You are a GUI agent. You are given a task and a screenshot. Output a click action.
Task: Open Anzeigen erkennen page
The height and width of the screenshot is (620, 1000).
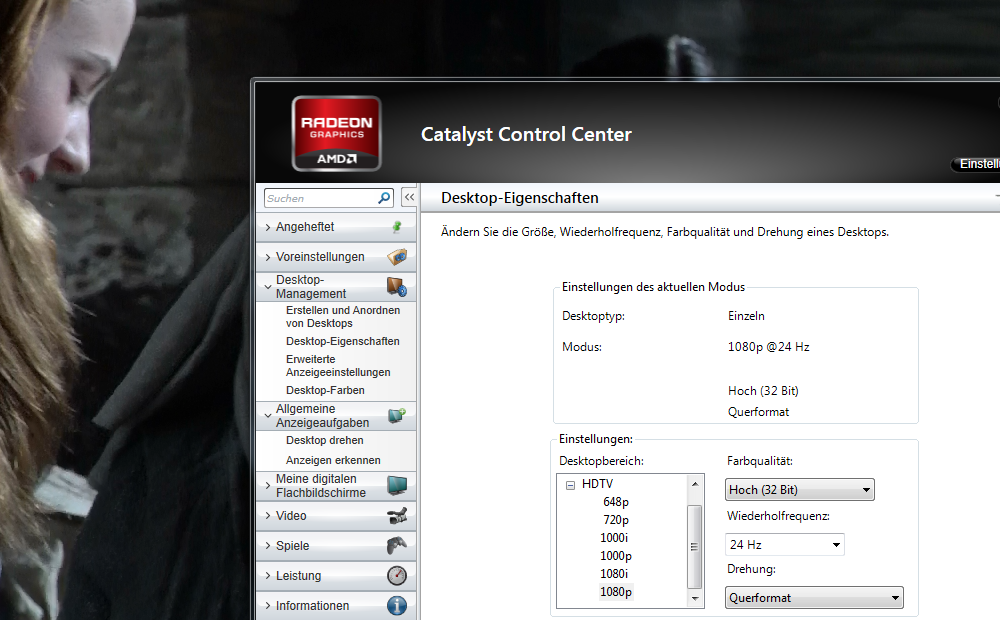[333, 460]
